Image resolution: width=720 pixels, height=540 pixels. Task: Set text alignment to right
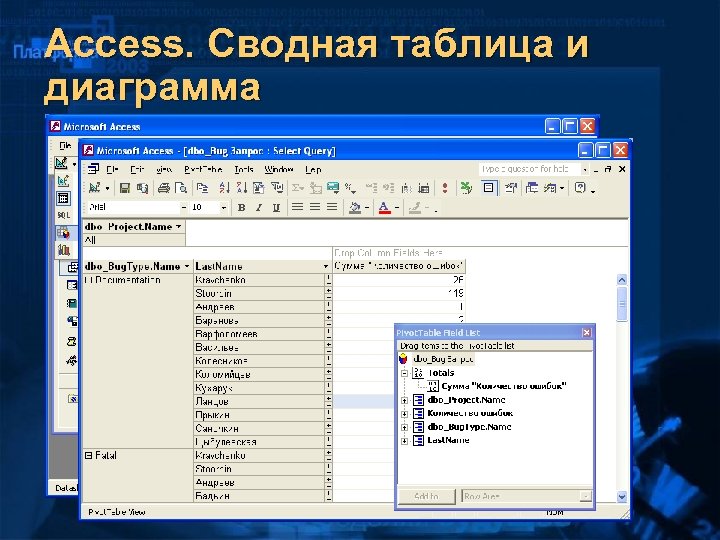(x=332, y=208)
